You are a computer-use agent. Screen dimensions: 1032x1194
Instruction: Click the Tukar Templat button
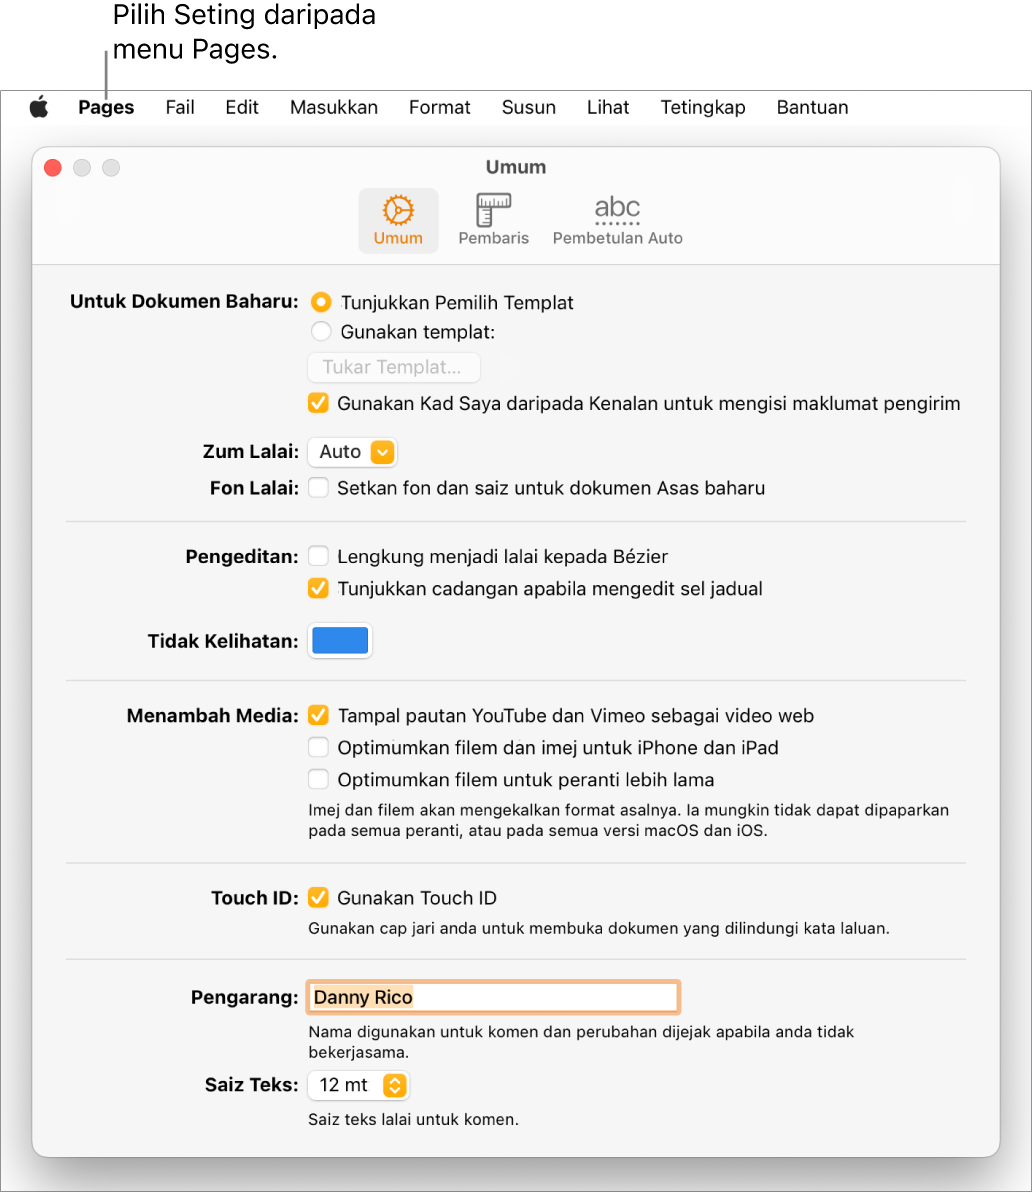click(x=393, y=368)
